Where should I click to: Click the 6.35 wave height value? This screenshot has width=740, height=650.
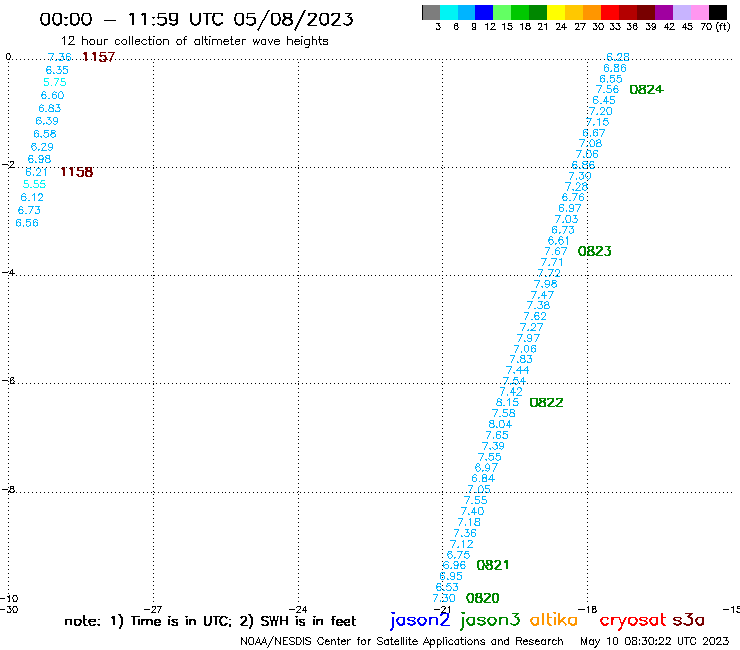(57, 70)
